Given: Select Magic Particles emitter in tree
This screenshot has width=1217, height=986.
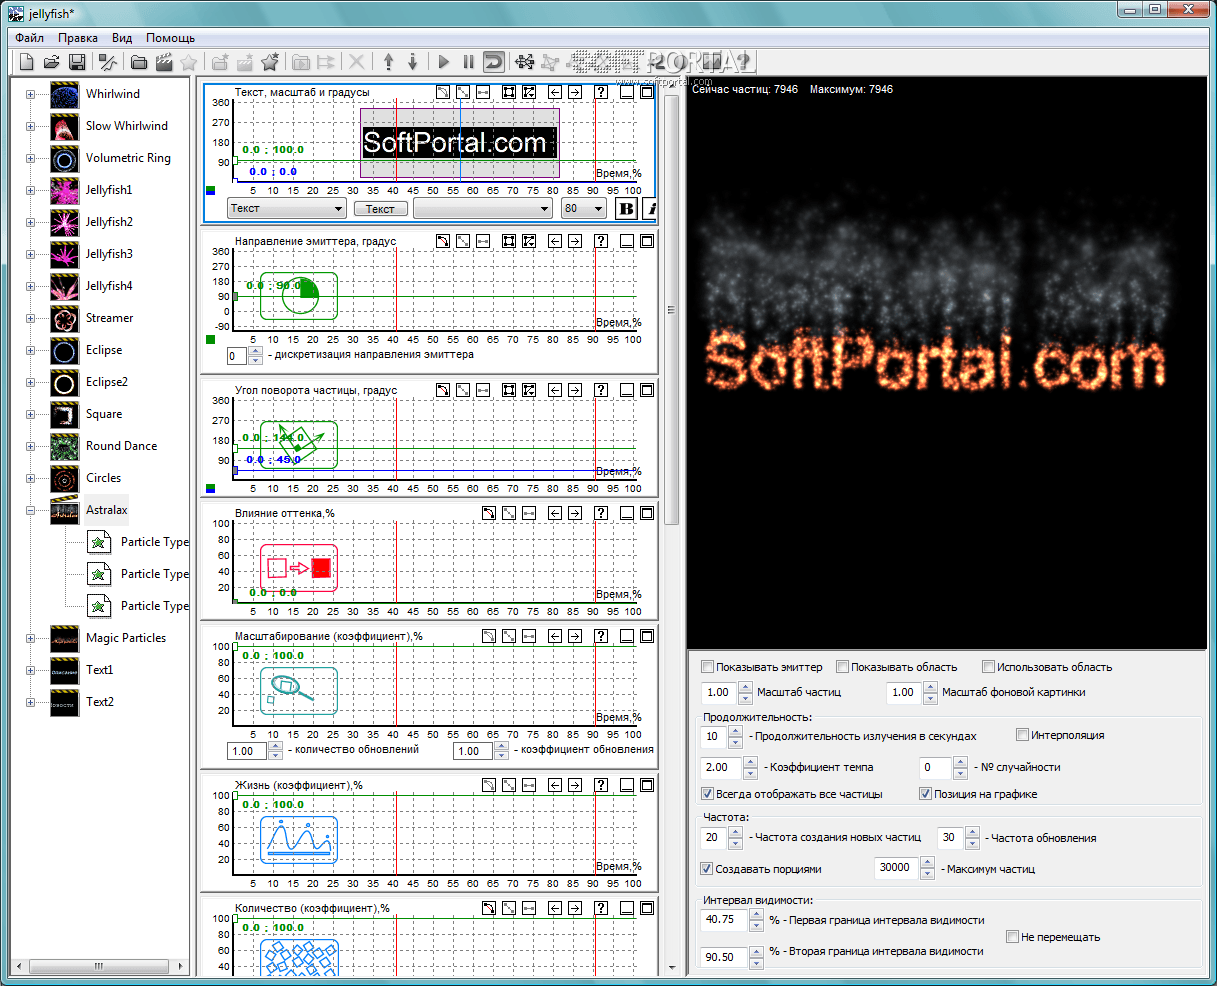Looking at the screenshot, I should coord(125,638).
